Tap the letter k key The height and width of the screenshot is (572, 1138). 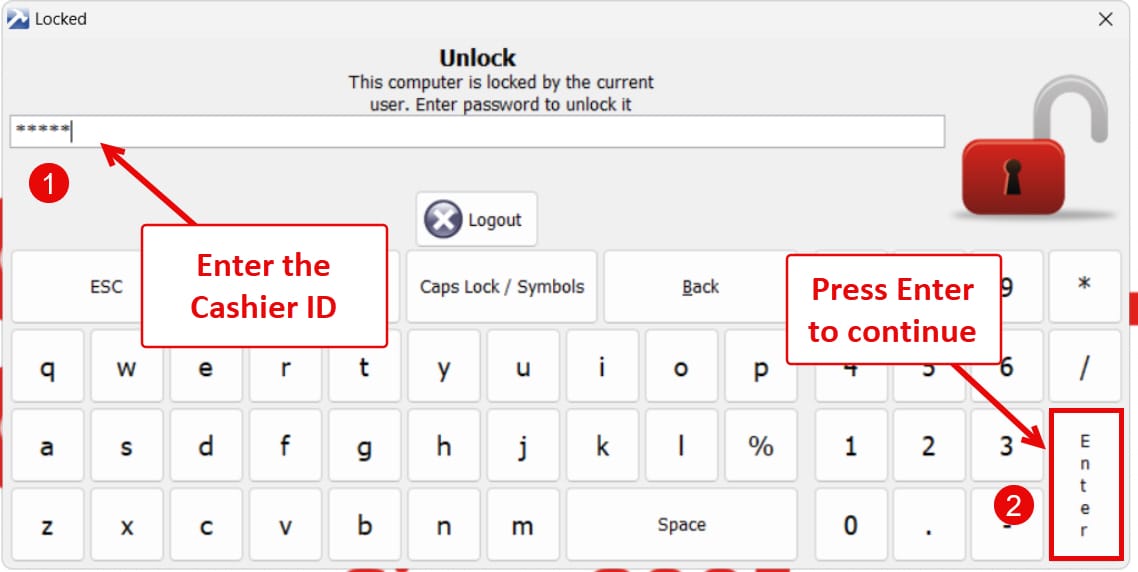click(602, 446)
